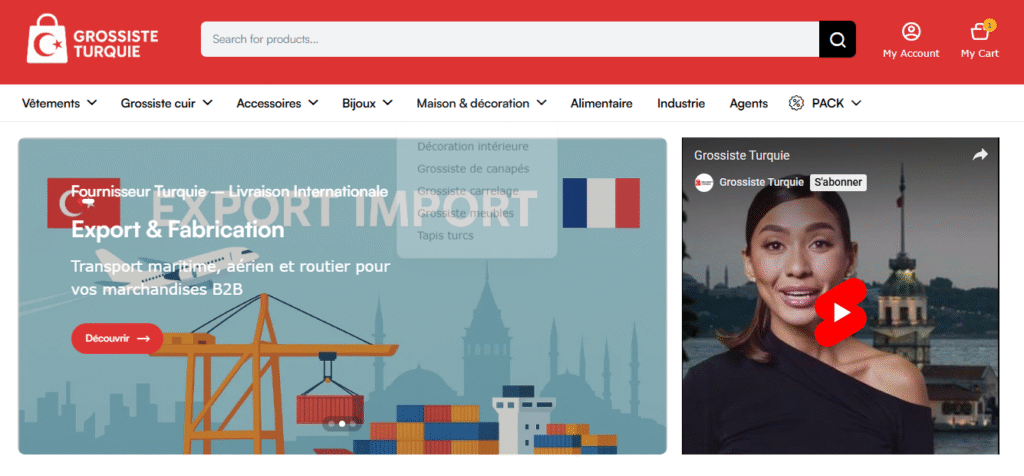Open the PACK menu label

coord(828,103)
